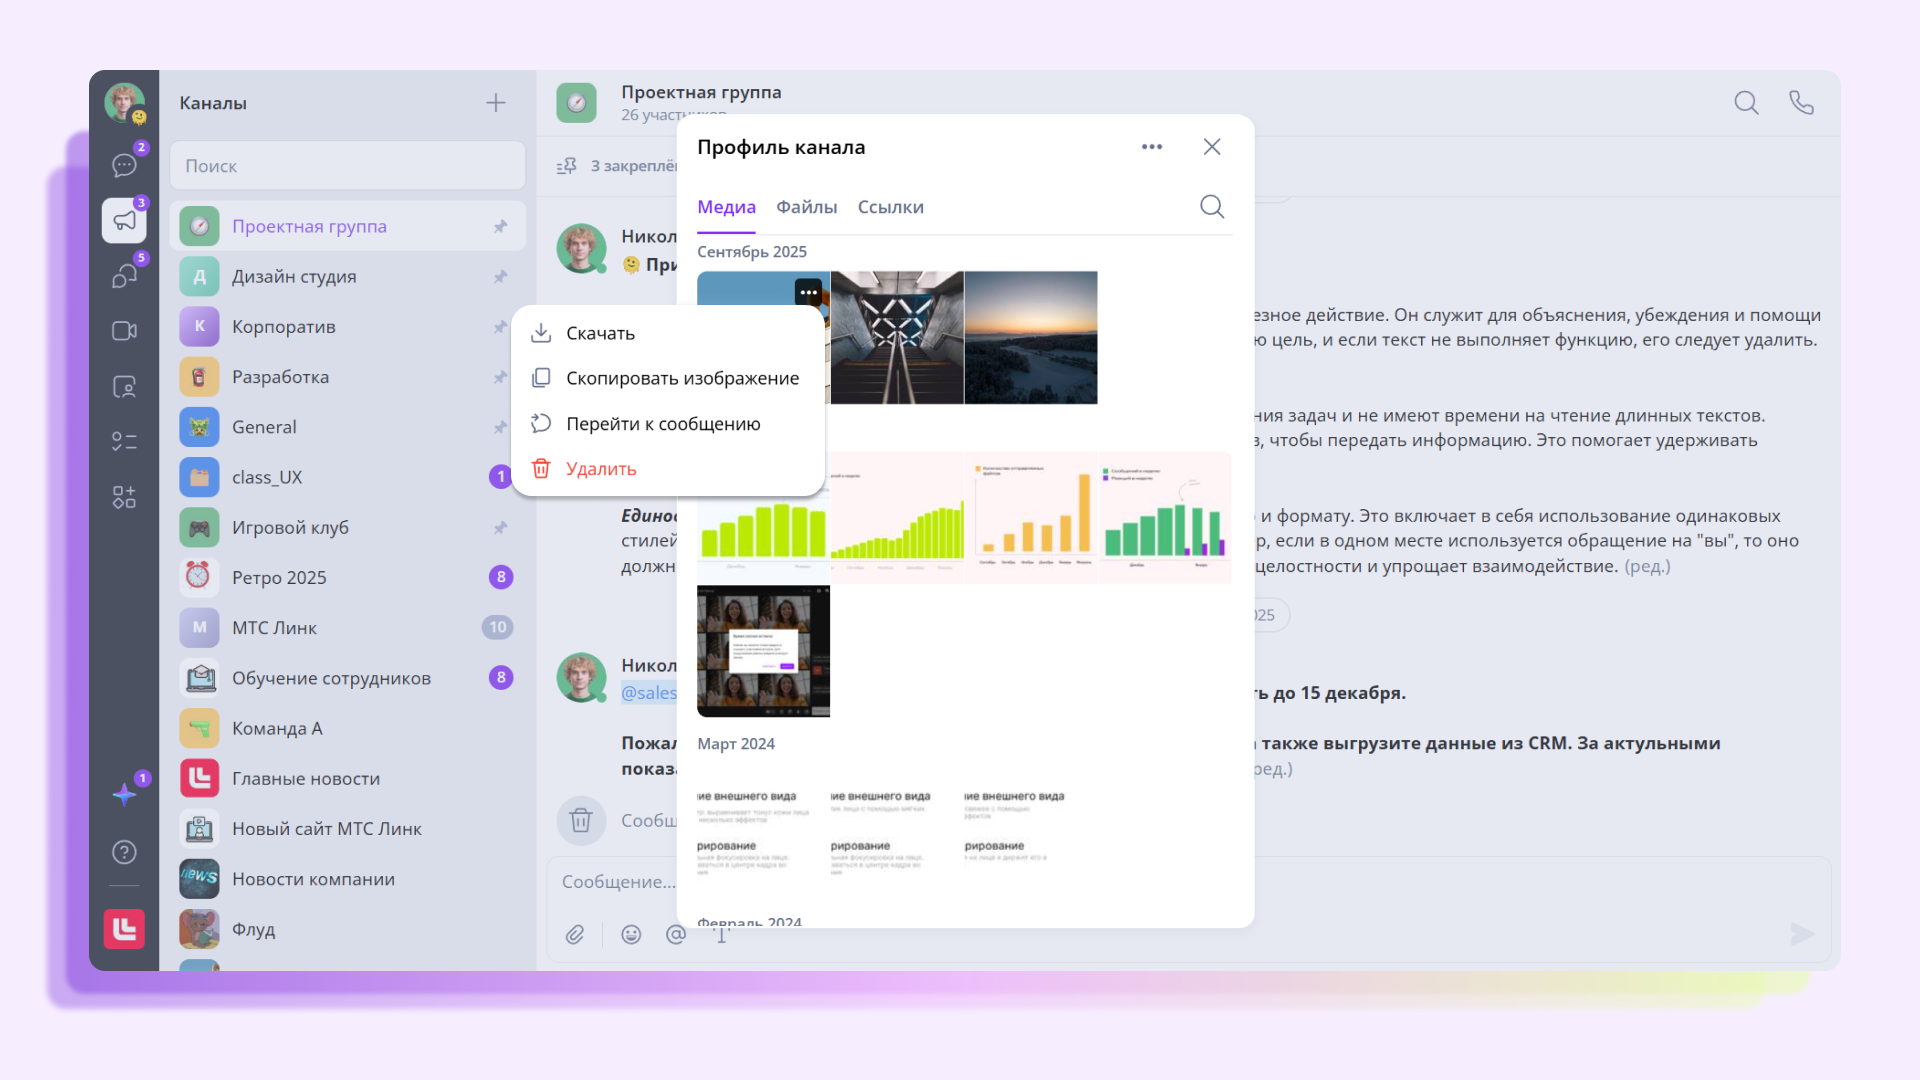This screenshot has height=1080, width=1920.
Task: Click the Поиск channel search field
Action: (x=347, y=166)
